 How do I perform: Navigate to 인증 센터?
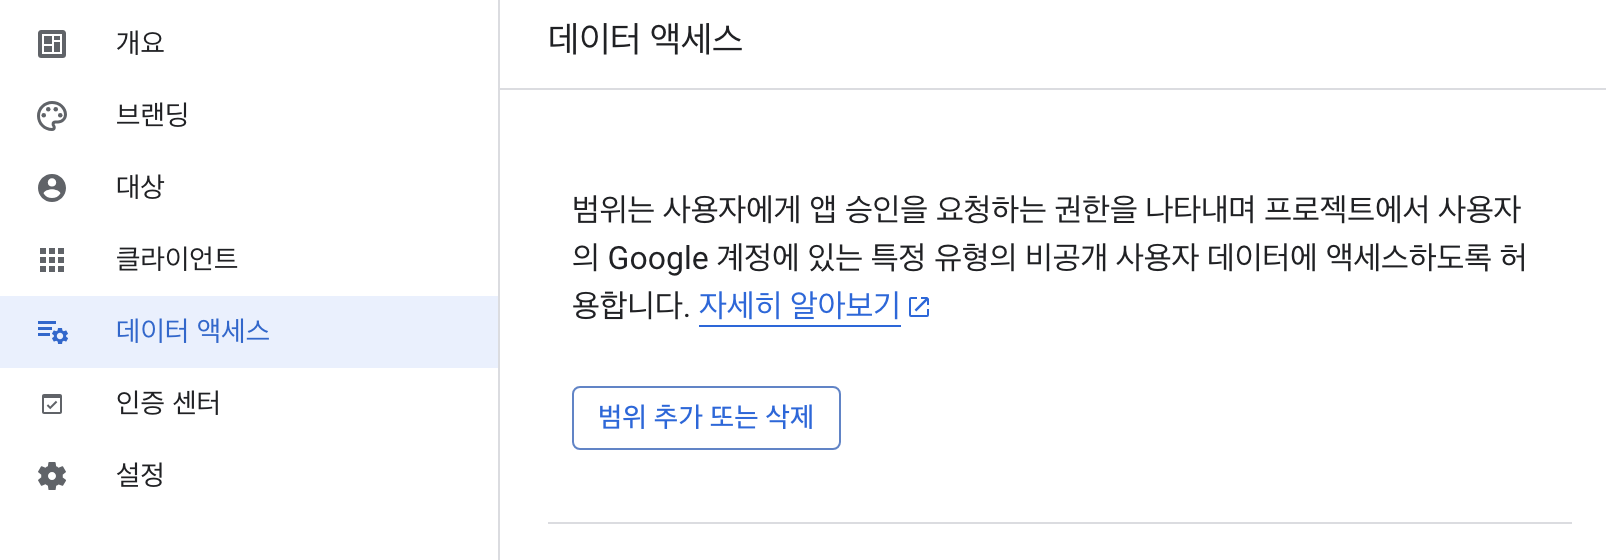168,403
